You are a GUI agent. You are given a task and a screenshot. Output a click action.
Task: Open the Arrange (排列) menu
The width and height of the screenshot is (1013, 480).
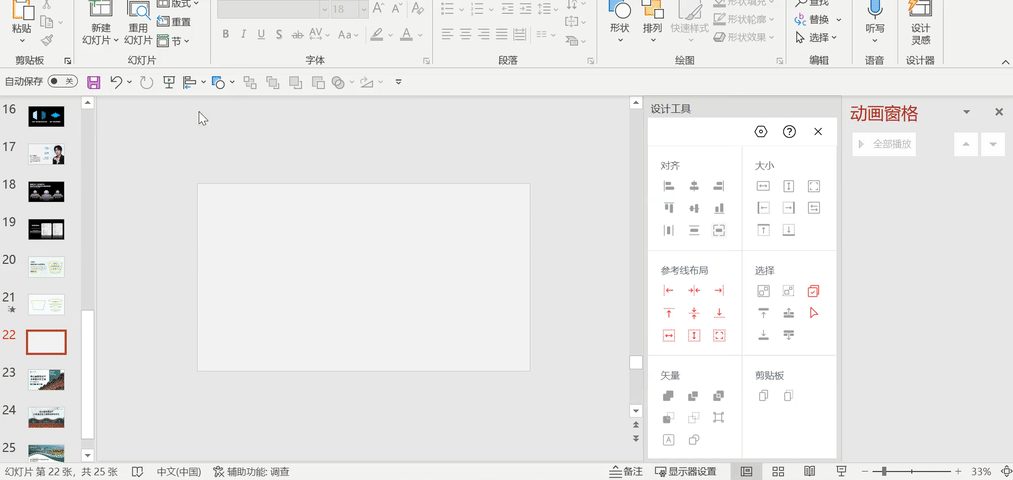(652, 28)
